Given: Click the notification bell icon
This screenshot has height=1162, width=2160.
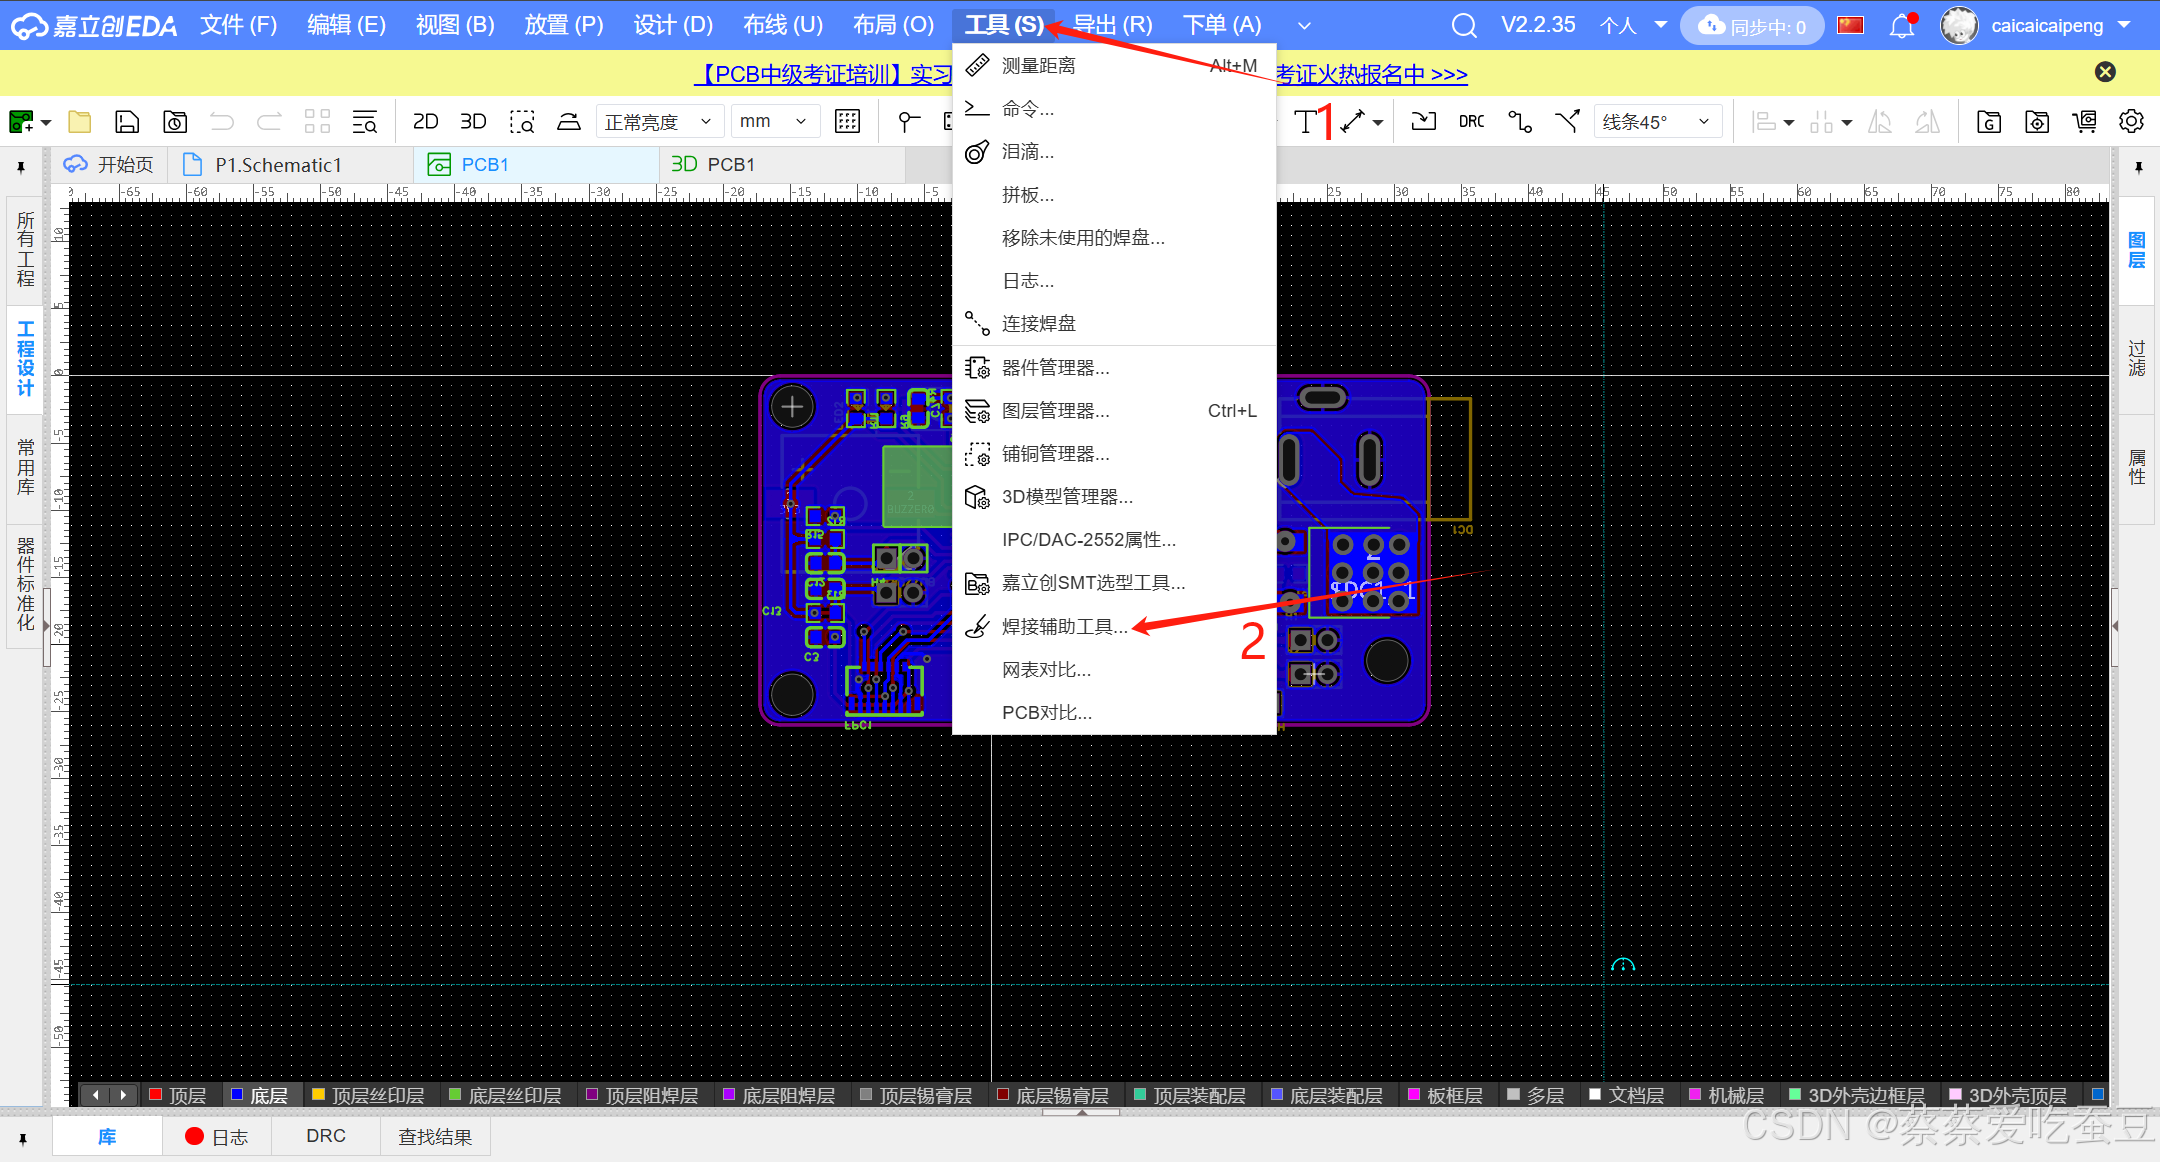Looking at the screenshot, I should pos(1901,26).
